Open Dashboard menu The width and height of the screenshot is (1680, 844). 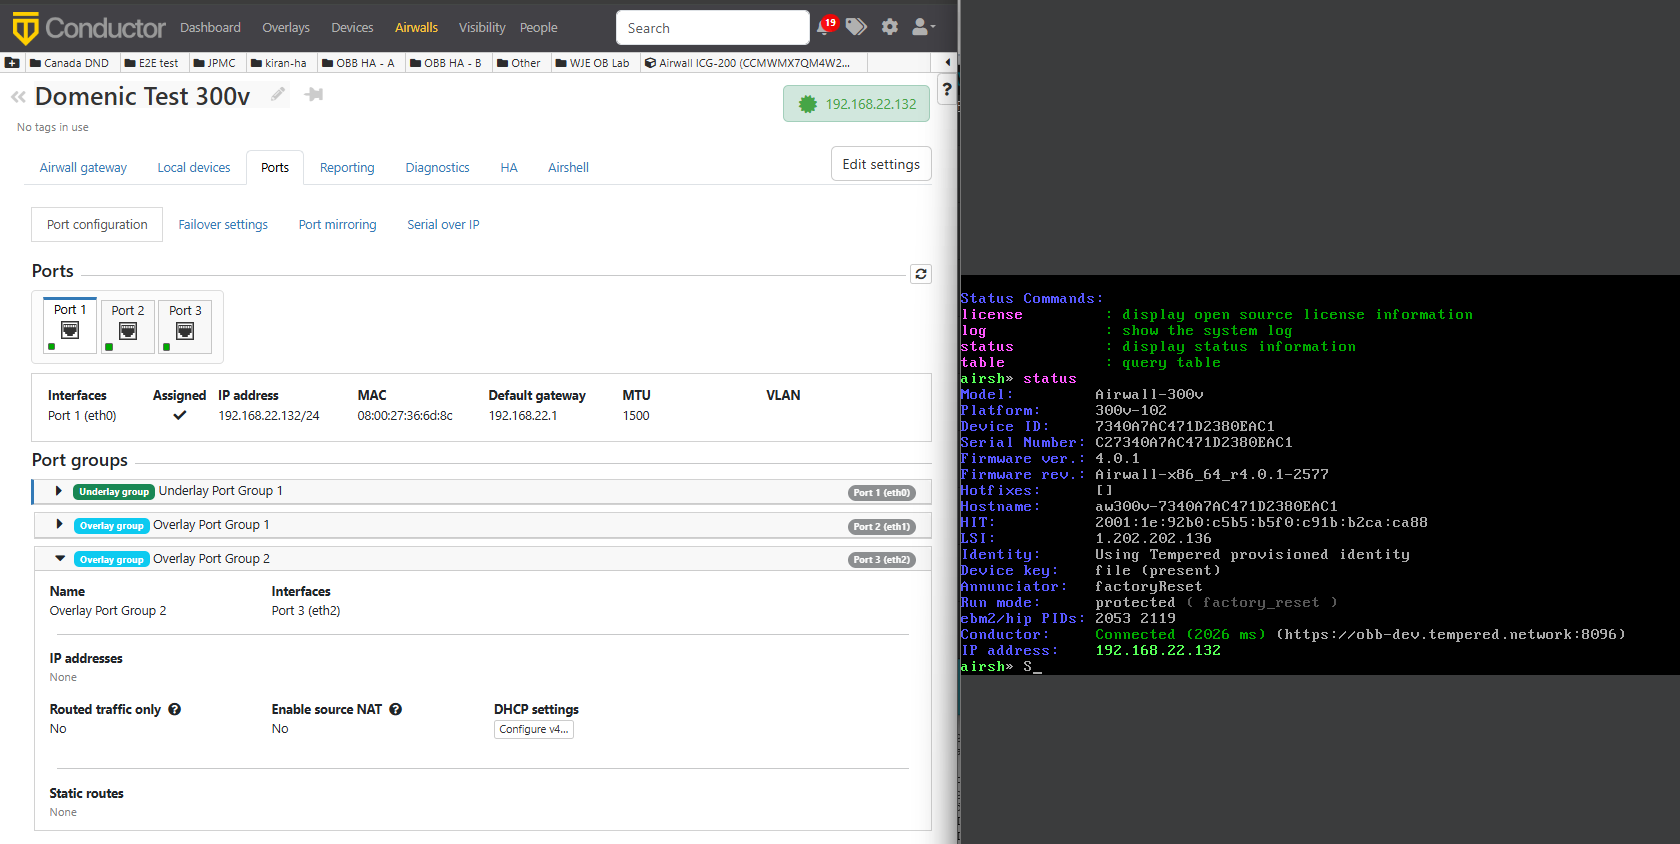point(210,27)
